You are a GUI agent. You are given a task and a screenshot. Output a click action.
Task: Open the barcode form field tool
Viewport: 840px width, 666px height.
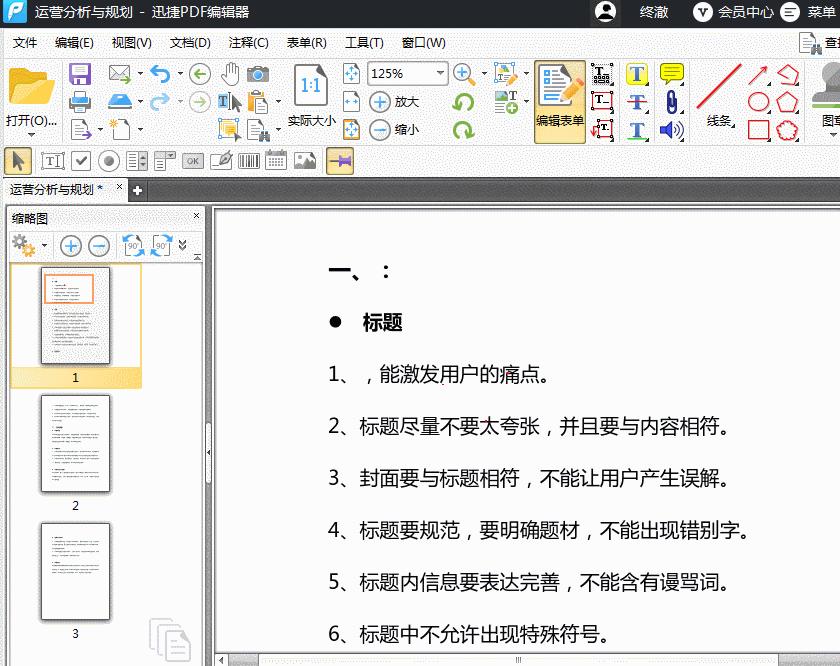pyautogui.click(x=248, y=161)
